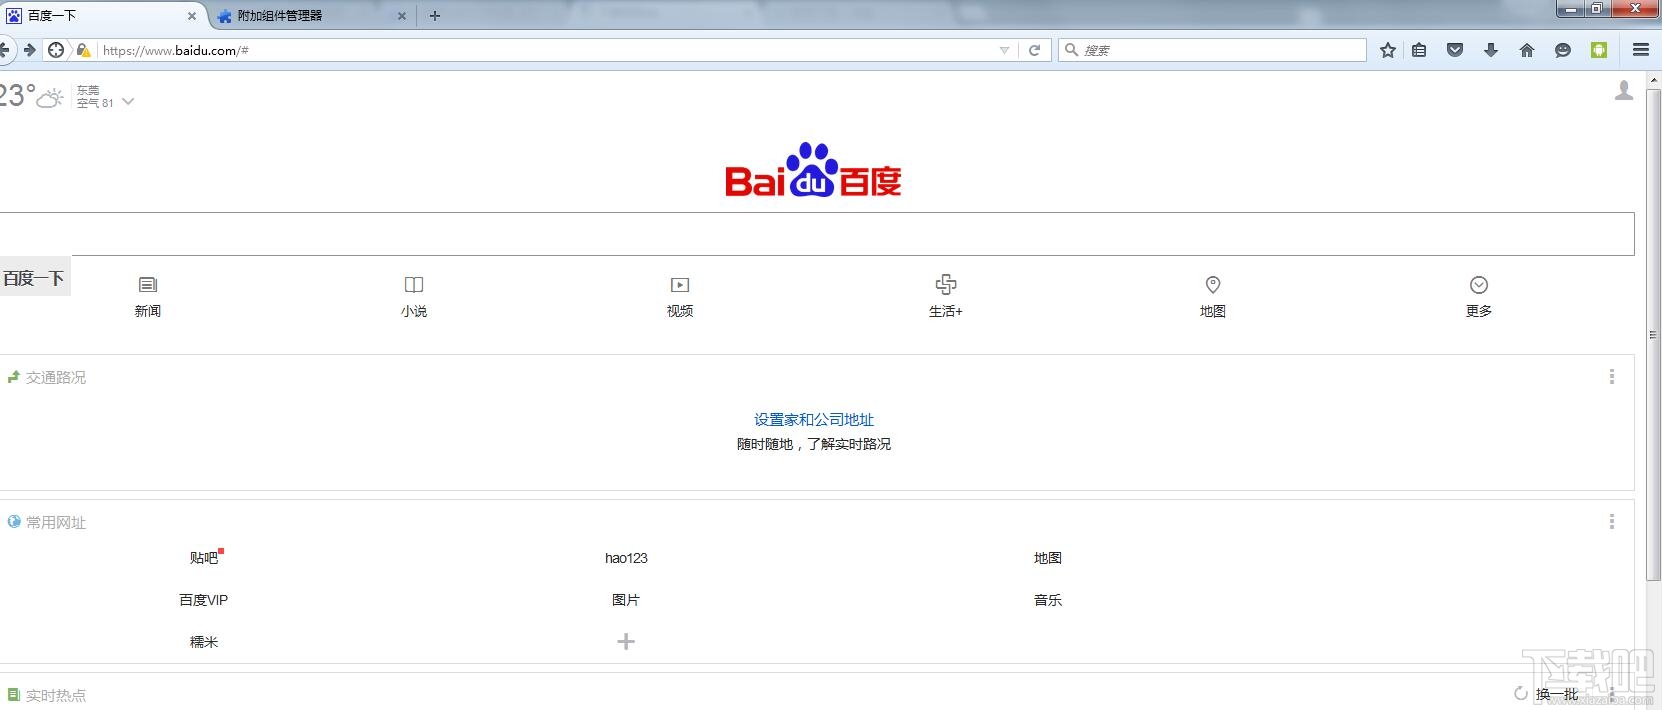Open the 新闻 news icon
This screenshot has width=1662, height=710.
click(x=148, y=285)
